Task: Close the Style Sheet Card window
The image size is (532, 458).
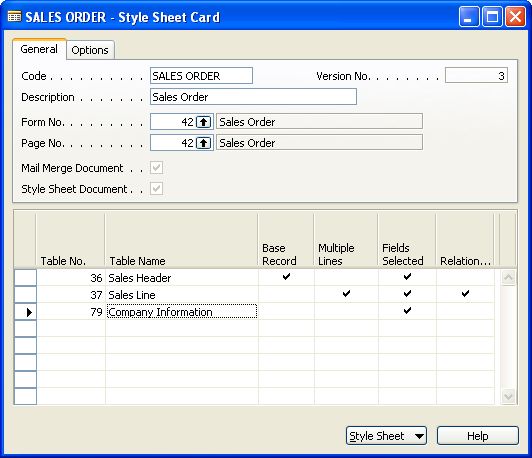Action: (515, 16)
